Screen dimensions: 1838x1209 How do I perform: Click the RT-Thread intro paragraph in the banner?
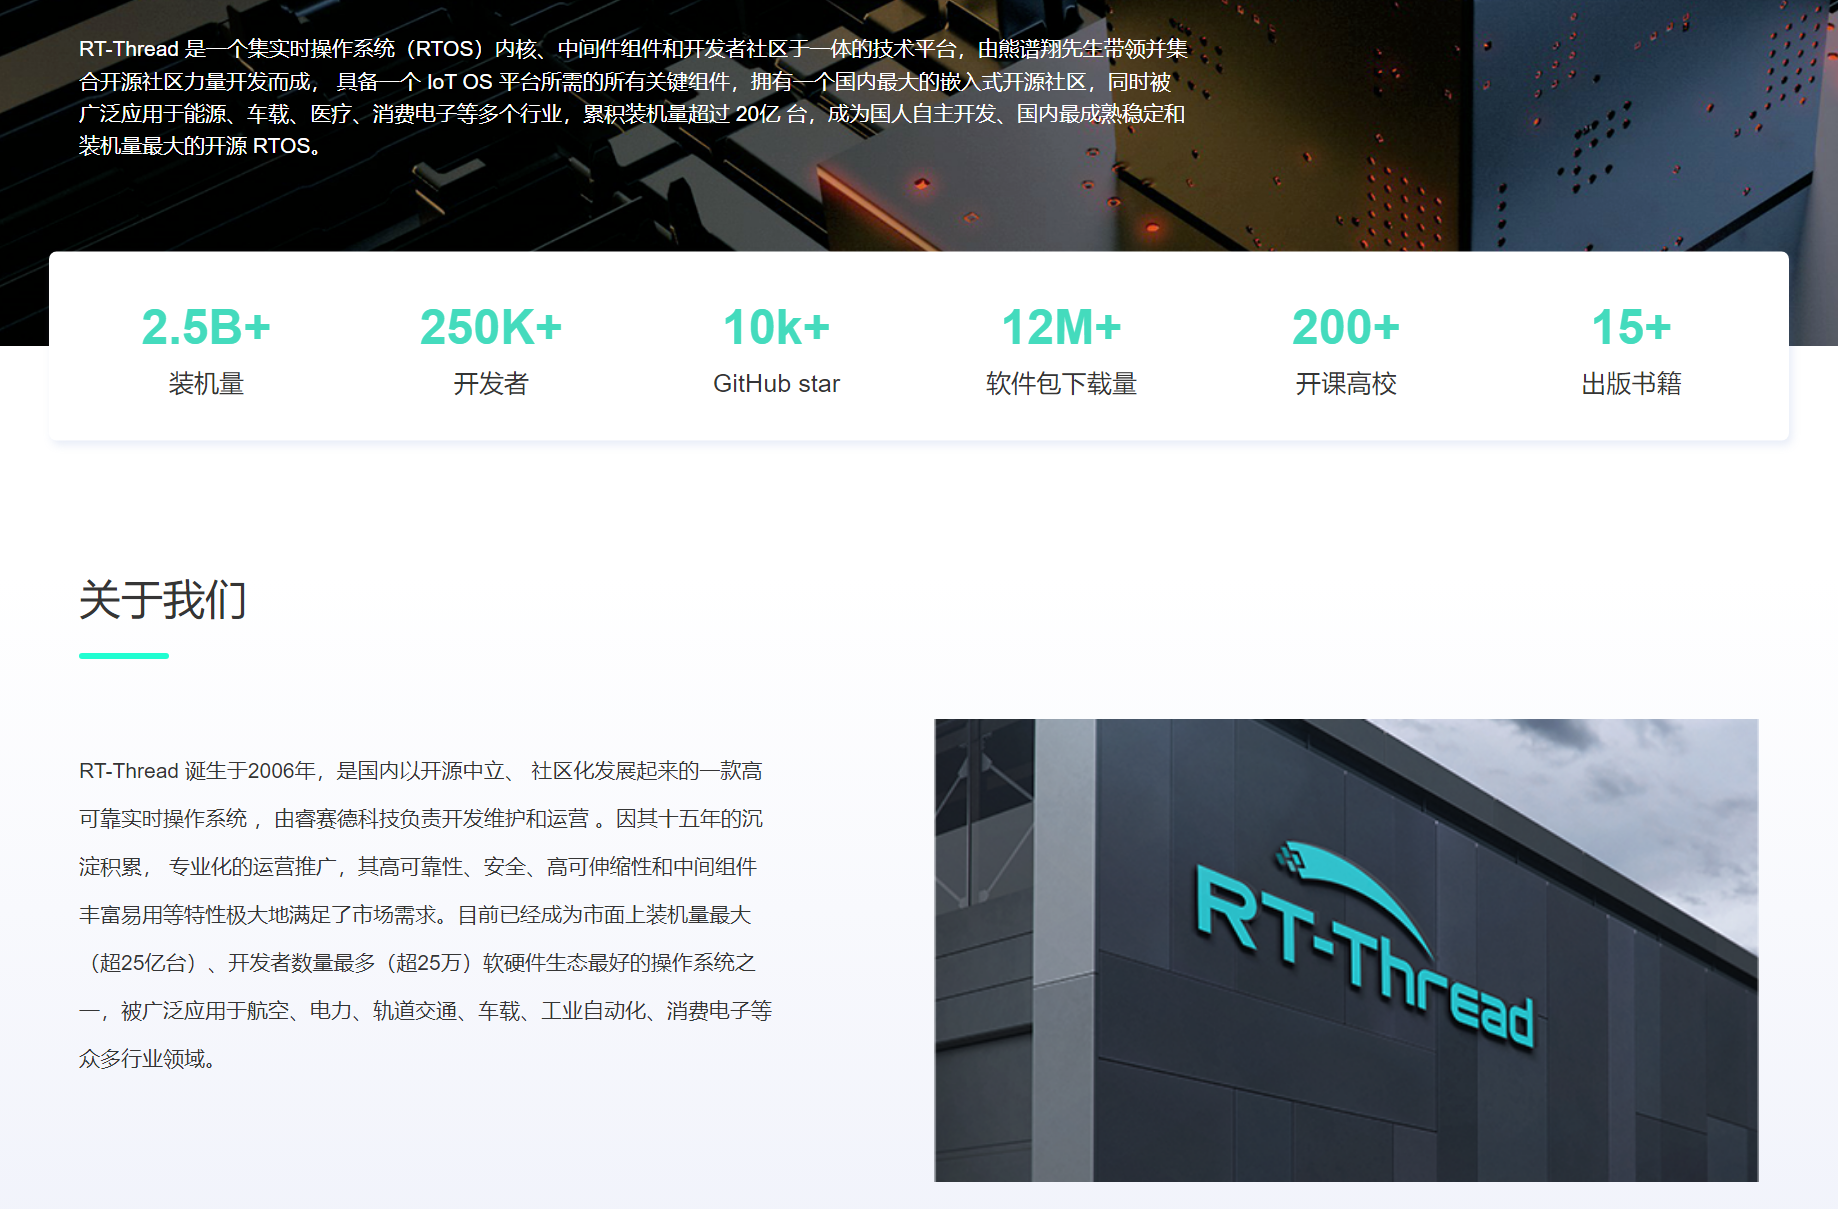point(633,97)
